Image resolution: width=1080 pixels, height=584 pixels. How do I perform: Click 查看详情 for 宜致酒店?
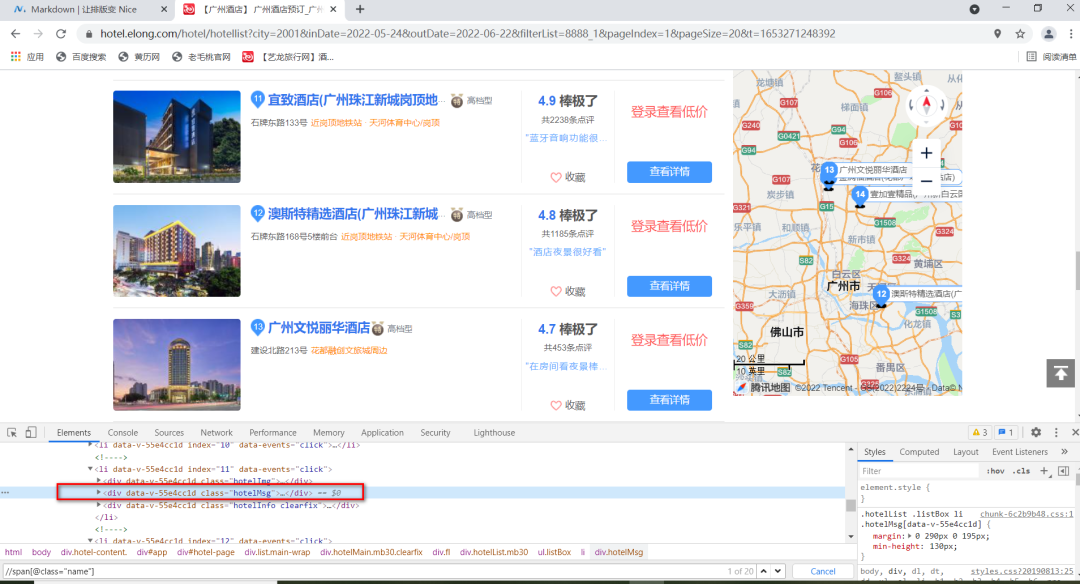(x=669, y=172)
